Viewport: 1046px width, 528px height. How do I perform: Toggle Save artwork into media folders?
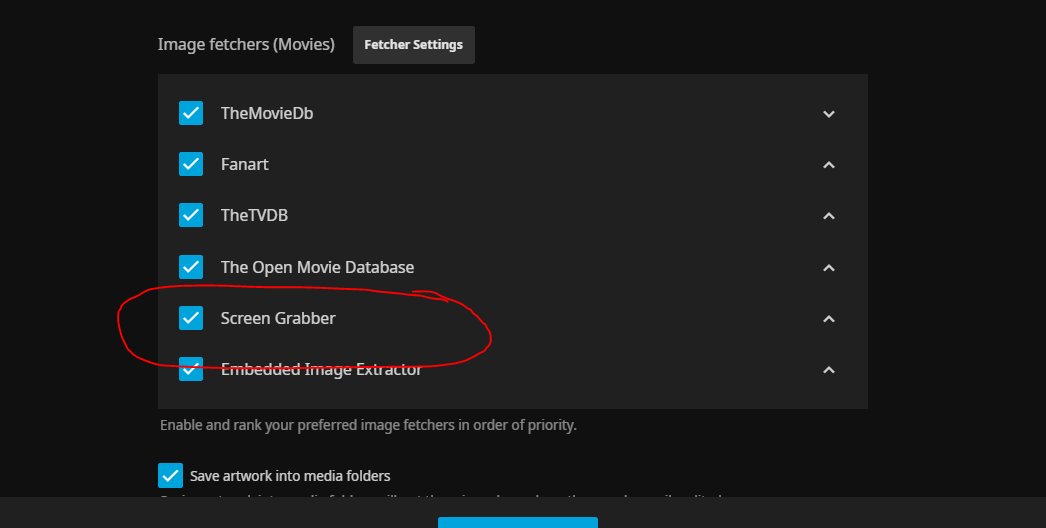point(171,475)
